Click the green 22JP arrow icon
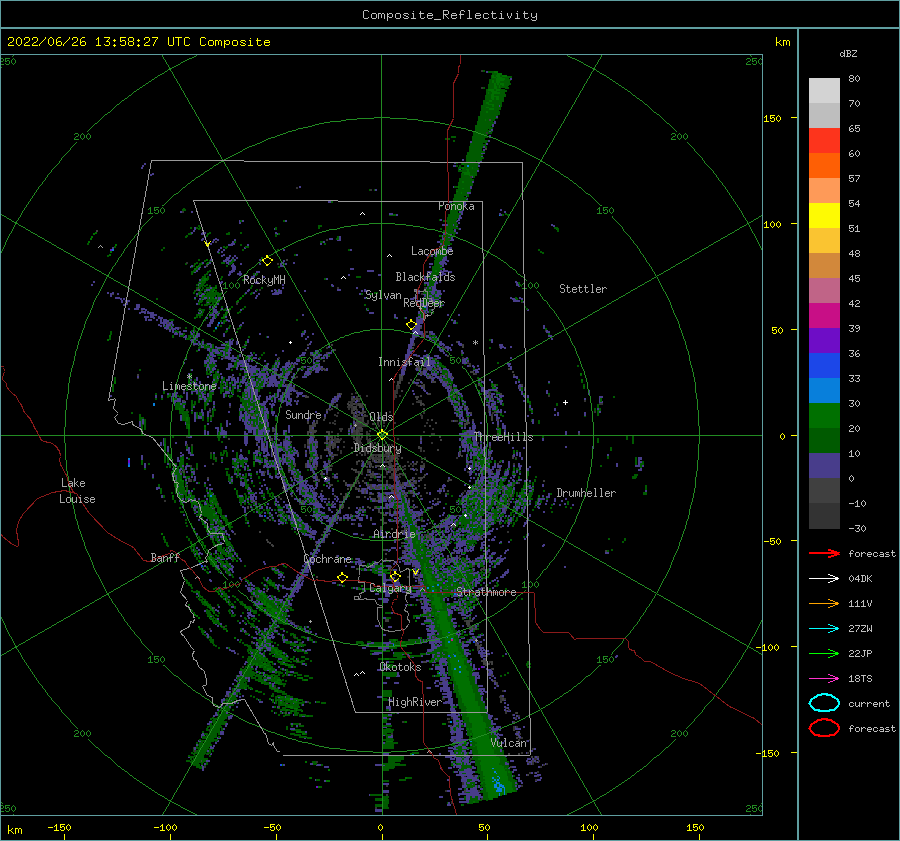 pyautogui.click(x=824, y=653)
